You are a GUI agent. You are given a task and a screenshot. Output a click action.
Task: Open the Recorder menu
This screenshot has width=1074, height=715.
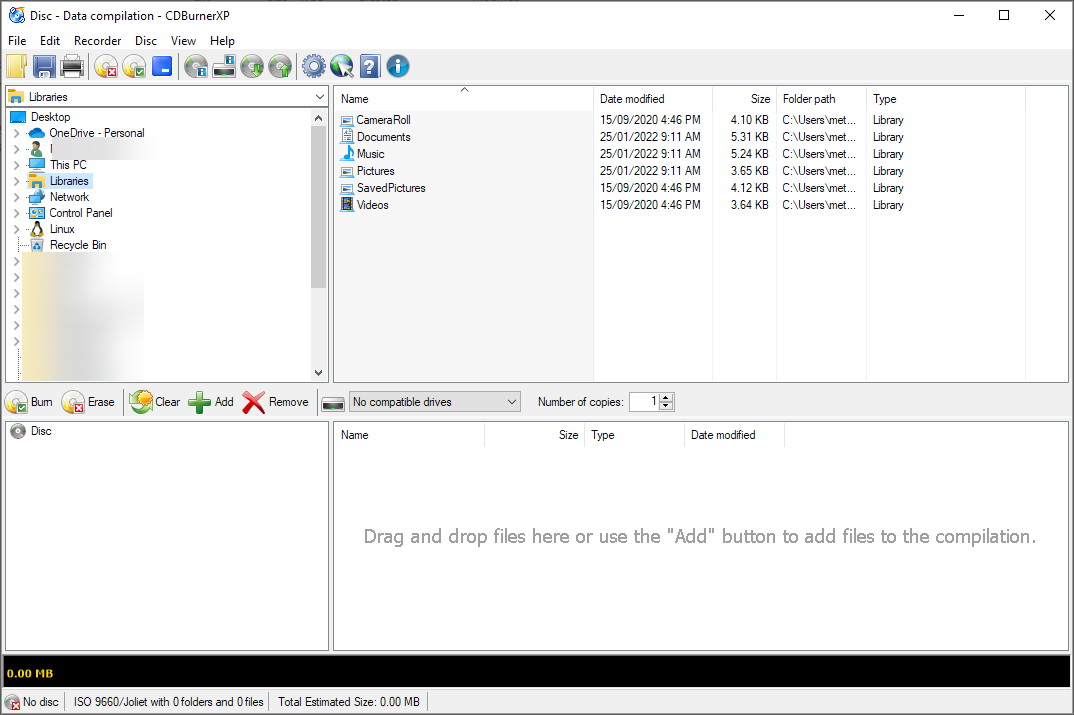pyautogui.click(x=97, y=41)
